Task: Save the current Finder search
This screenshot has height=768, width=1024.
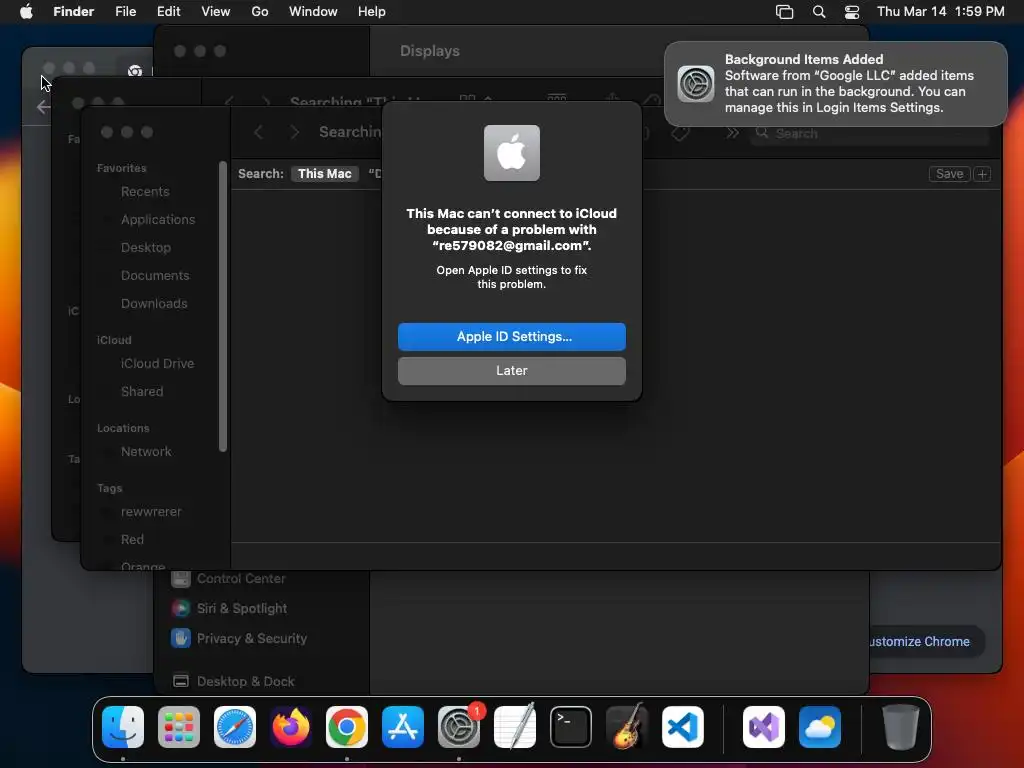Action: (x=949, y=174)
